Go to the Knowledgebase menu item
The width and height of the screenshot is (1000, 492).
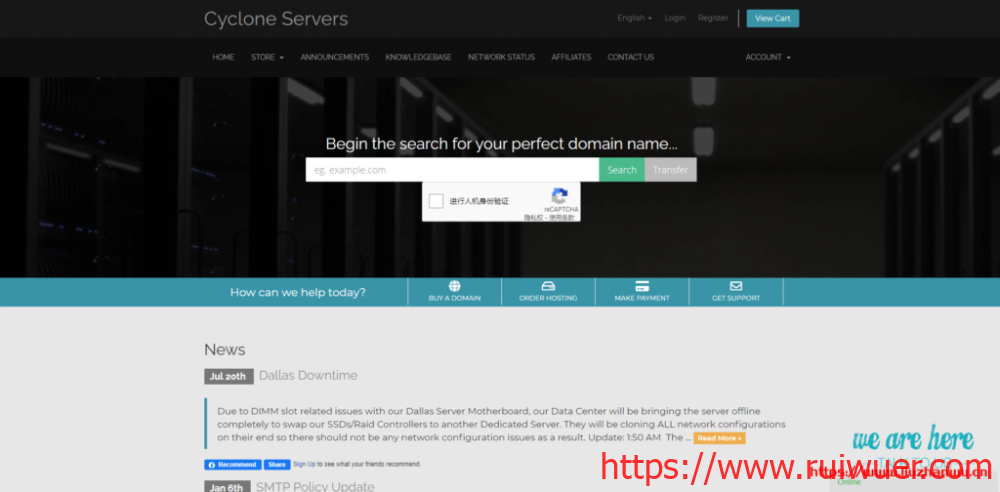[x=418, y=57]
